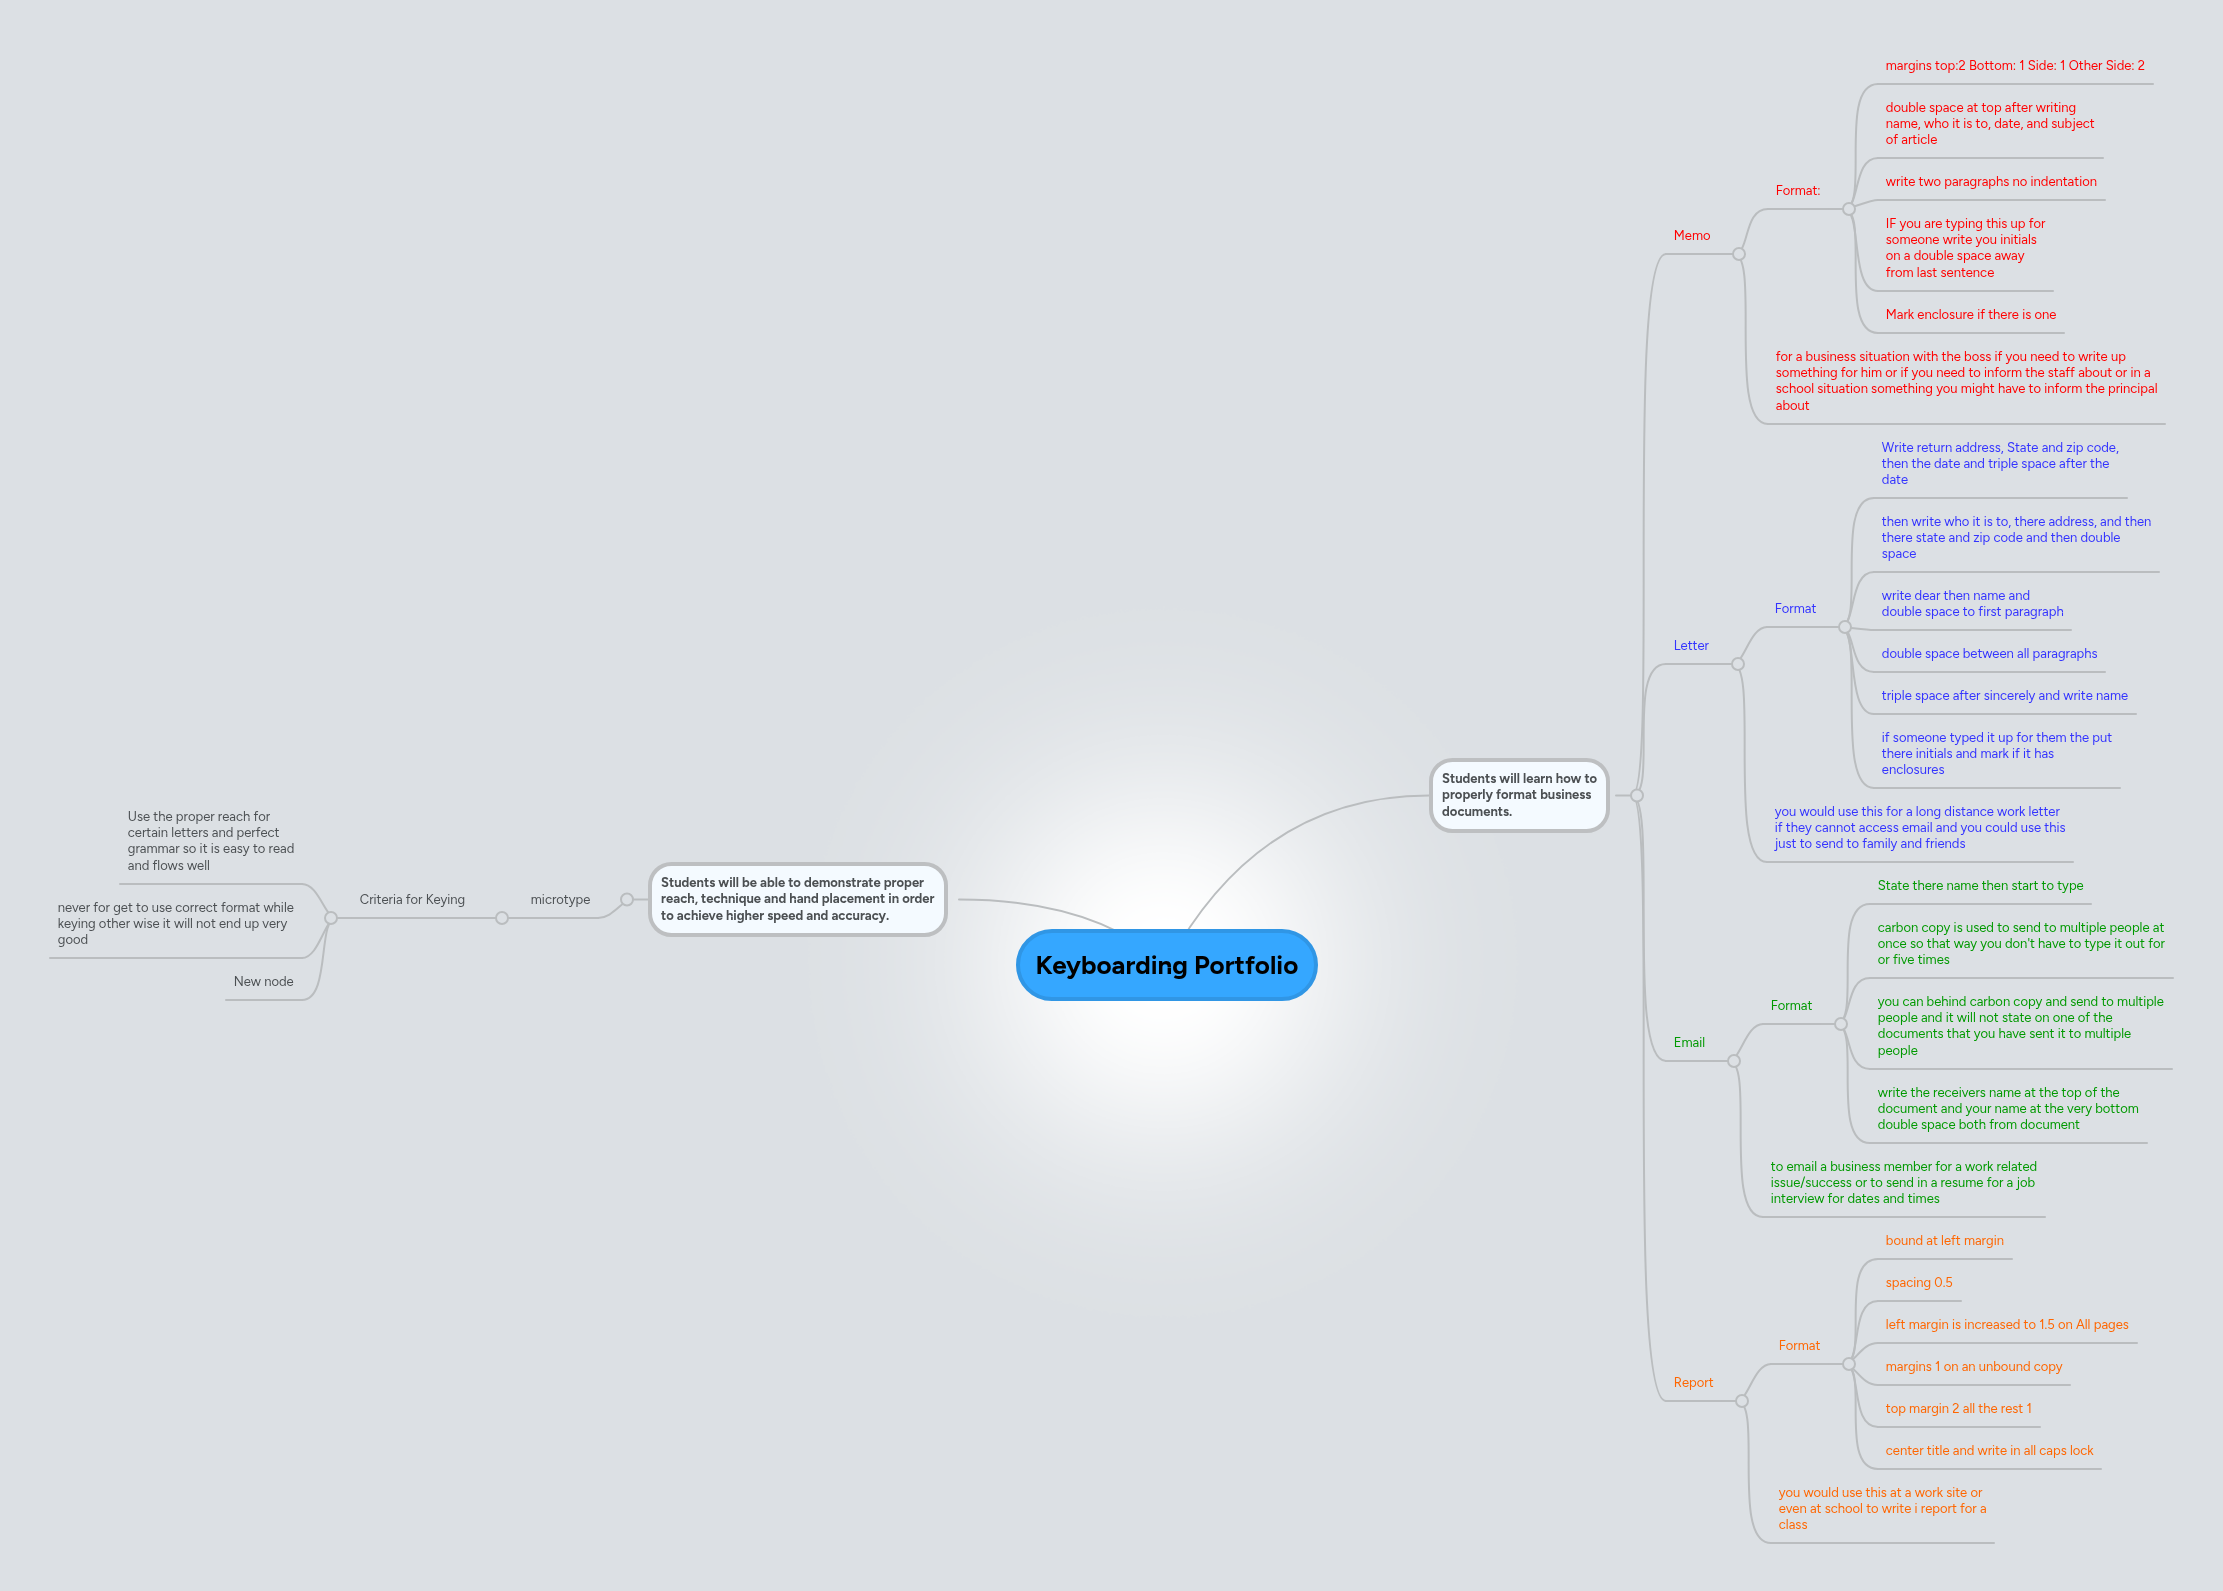Collapse the Memo branch circle toggle

click(x=1739, y=254)
